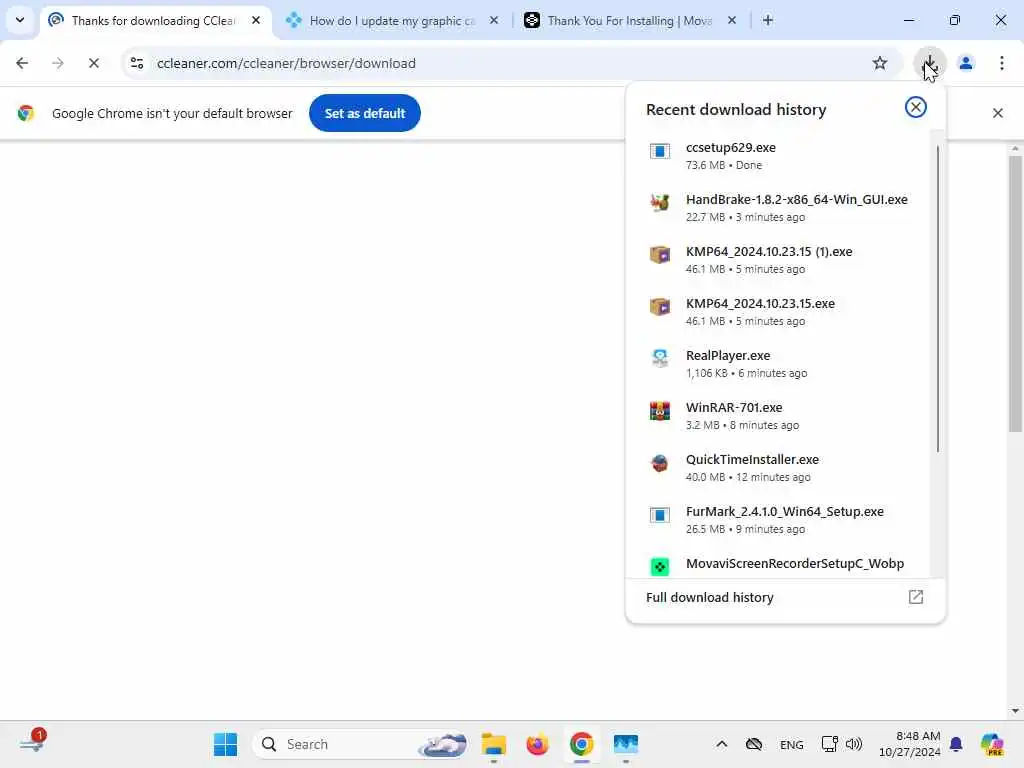The height and width of the screenshot is (768, 1024).
Task: Open KMP64_2024.10.23.15 (1).exe download
Action: (777, 260)
